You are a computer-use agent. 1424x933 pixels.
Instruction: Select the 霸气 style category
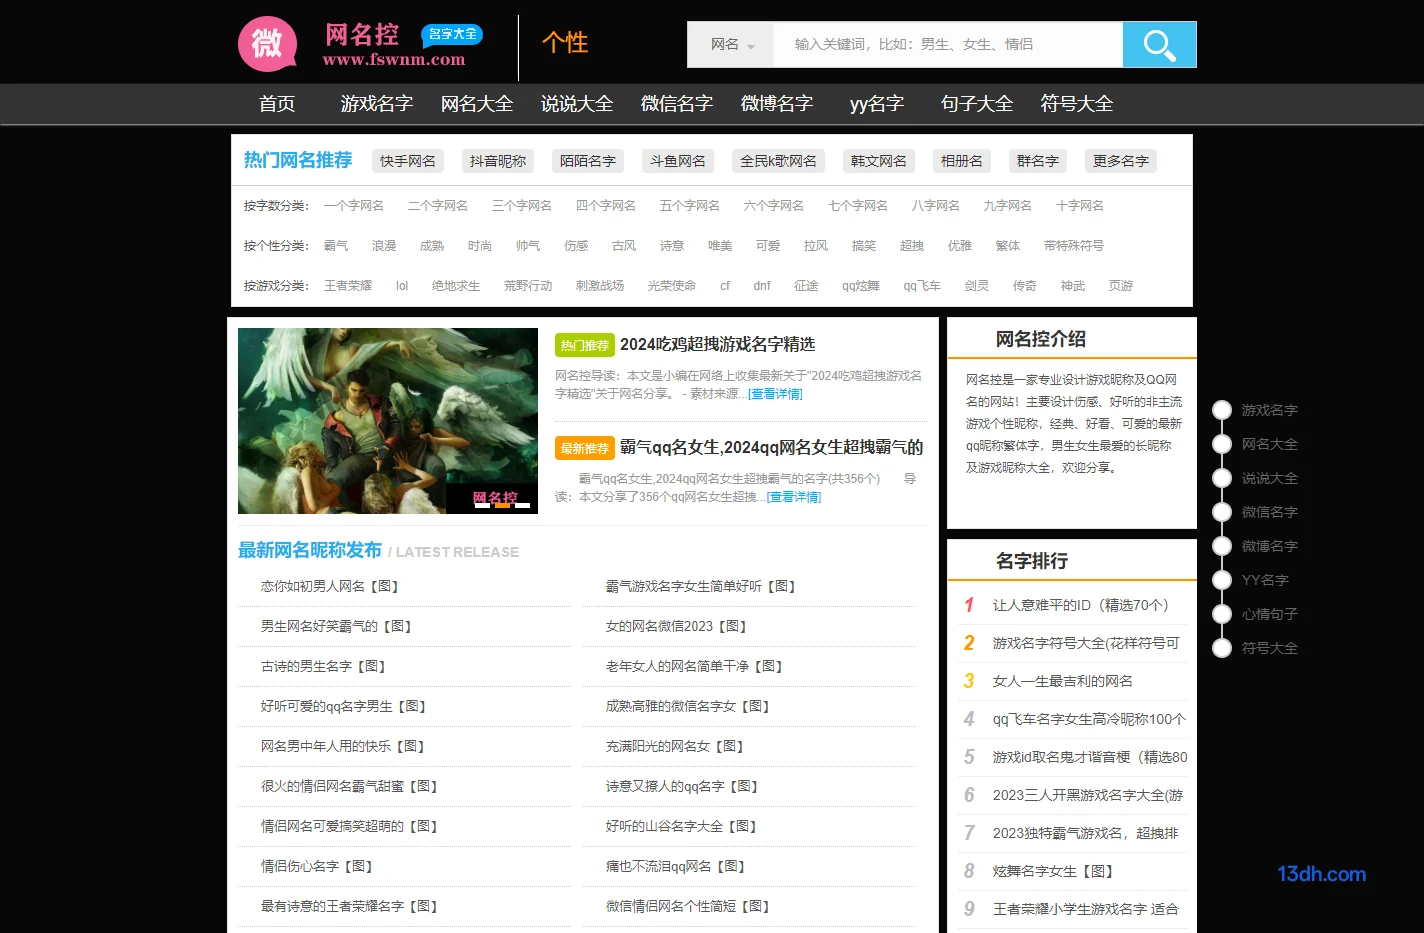pos(336,246)
